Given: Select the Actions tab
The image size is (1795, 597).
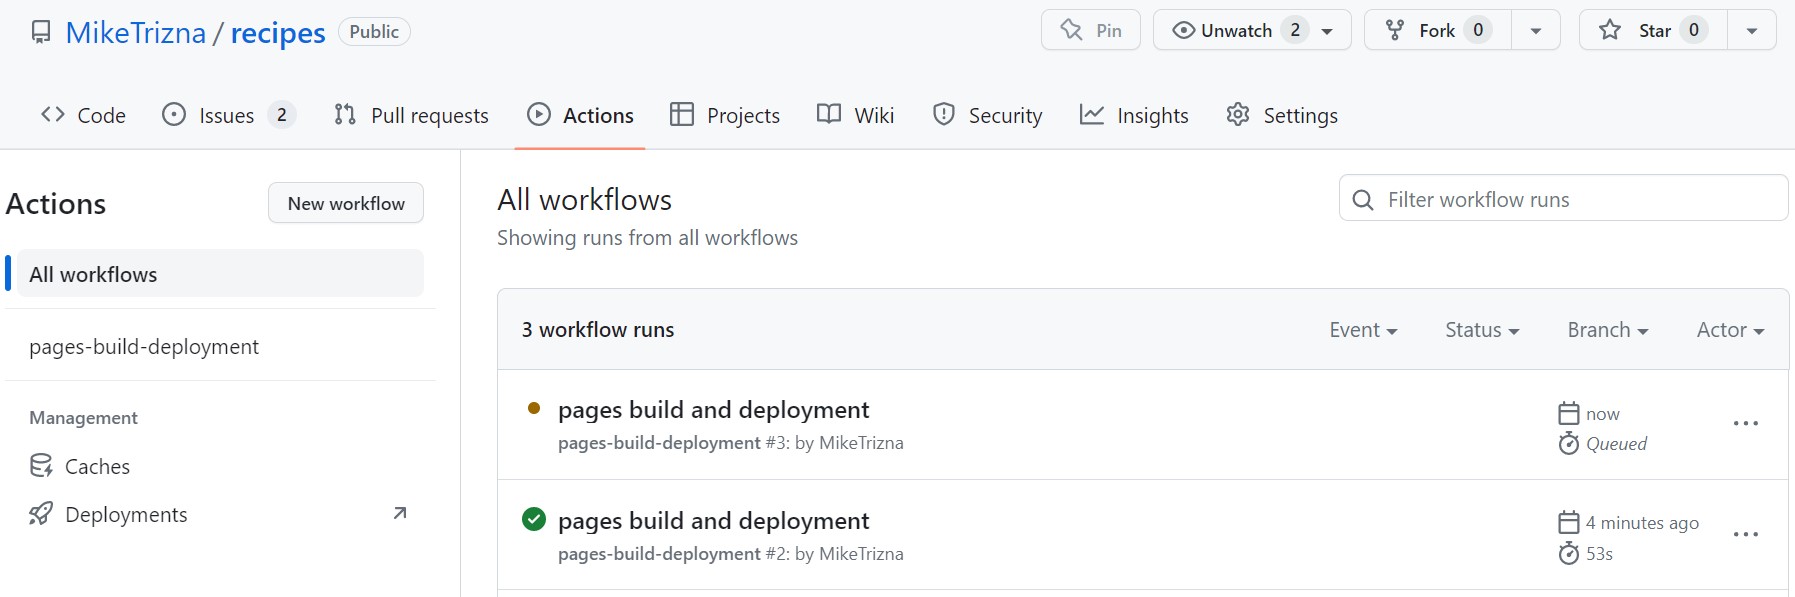Looking at the screenshot, I should click(580, 115).
